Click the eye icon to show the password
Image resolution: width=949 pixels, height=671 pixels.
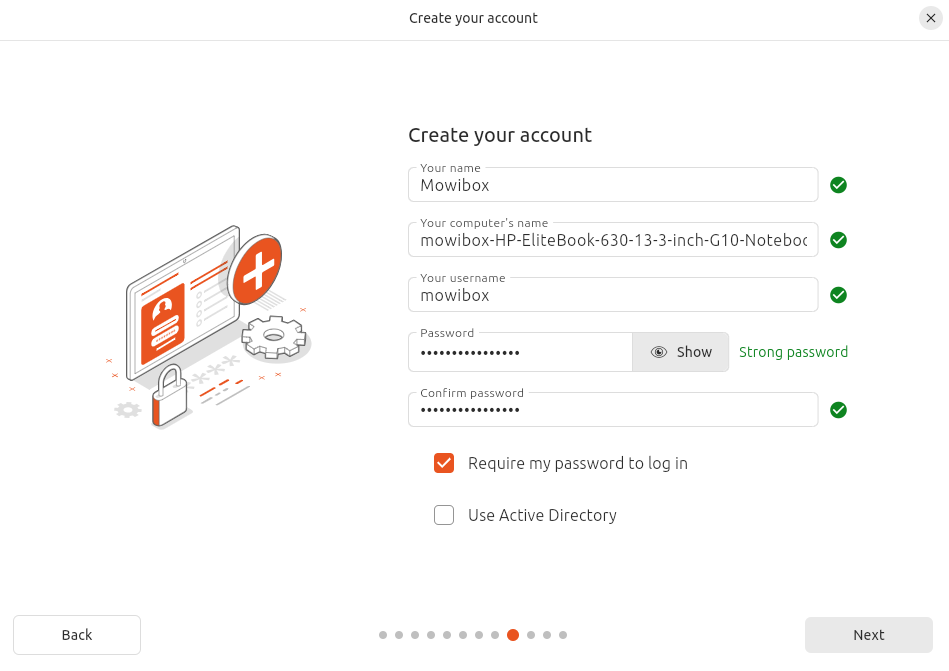pyautogui.click(x=659, y=352)
